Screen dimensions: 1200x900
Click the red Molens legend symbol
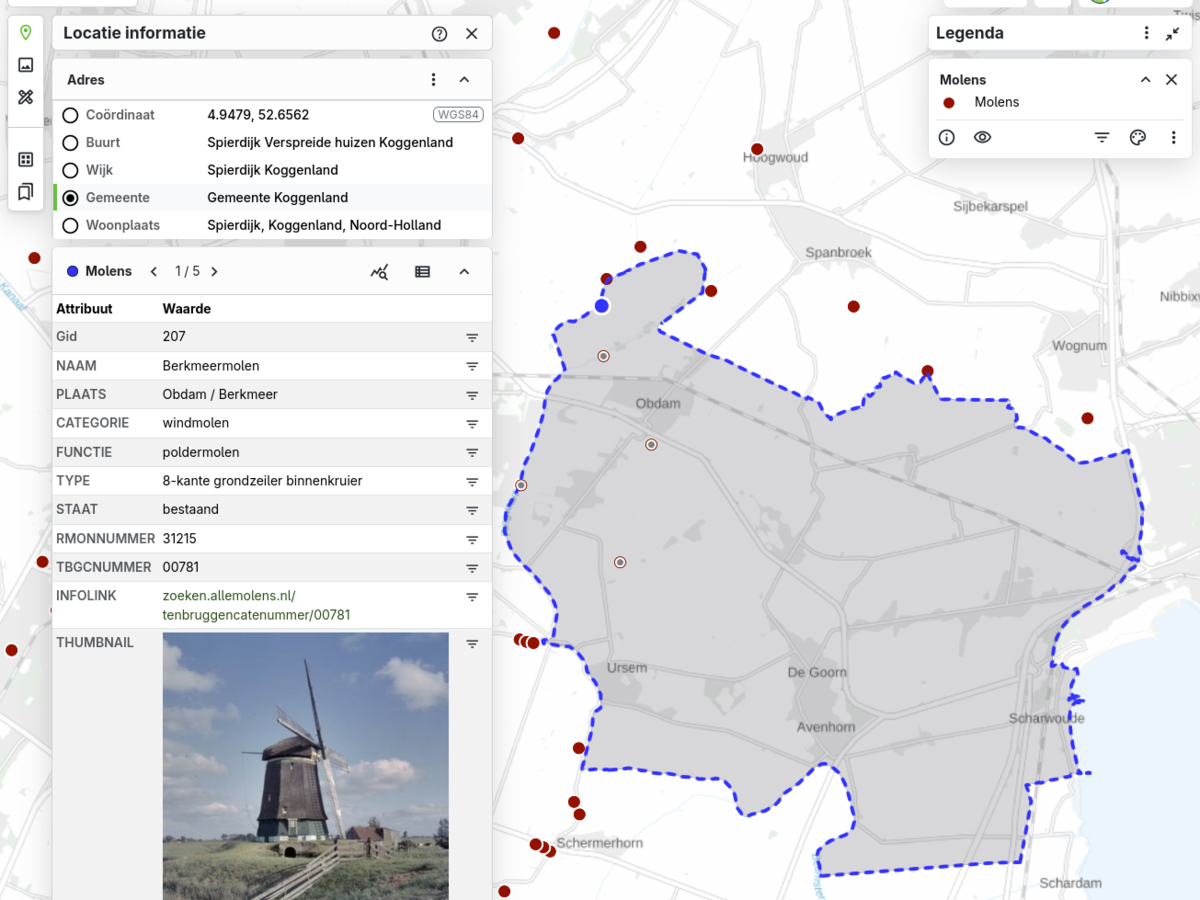(949, 103)
